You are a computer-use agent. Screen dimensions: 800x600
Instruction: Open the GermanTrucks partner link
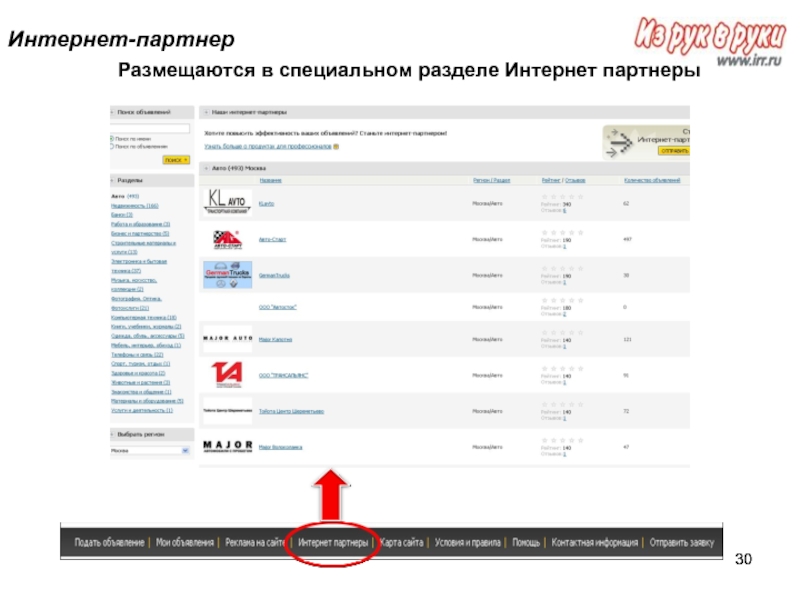(274, 276)
